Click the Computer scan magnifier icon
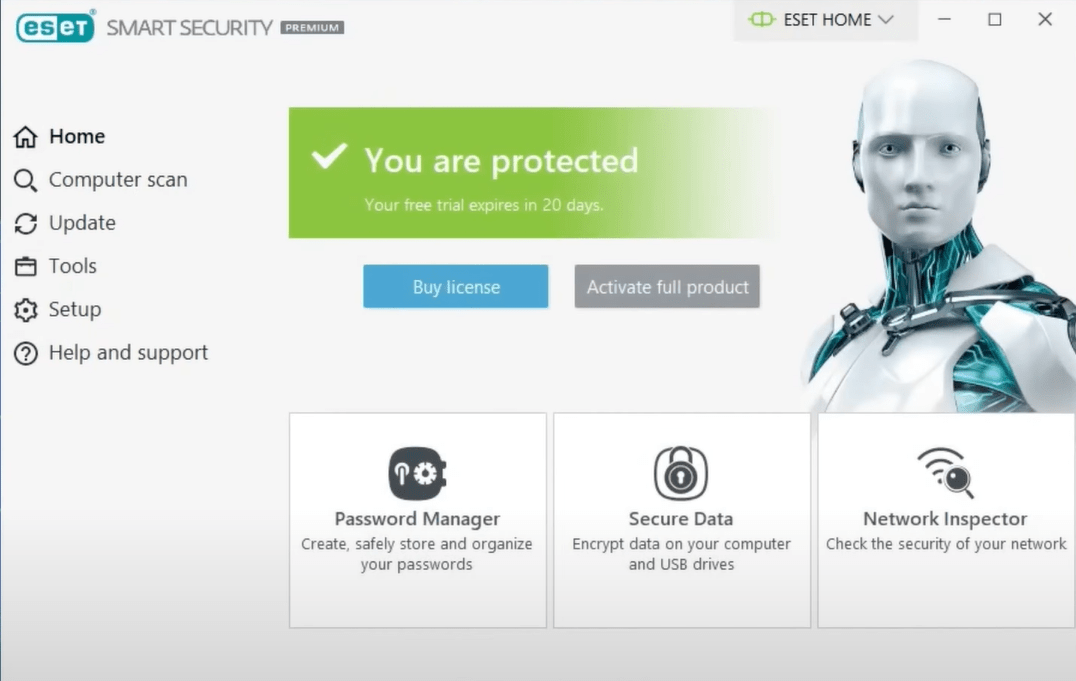The height and width of the screenshot is (681, 1076). (25, 180)
